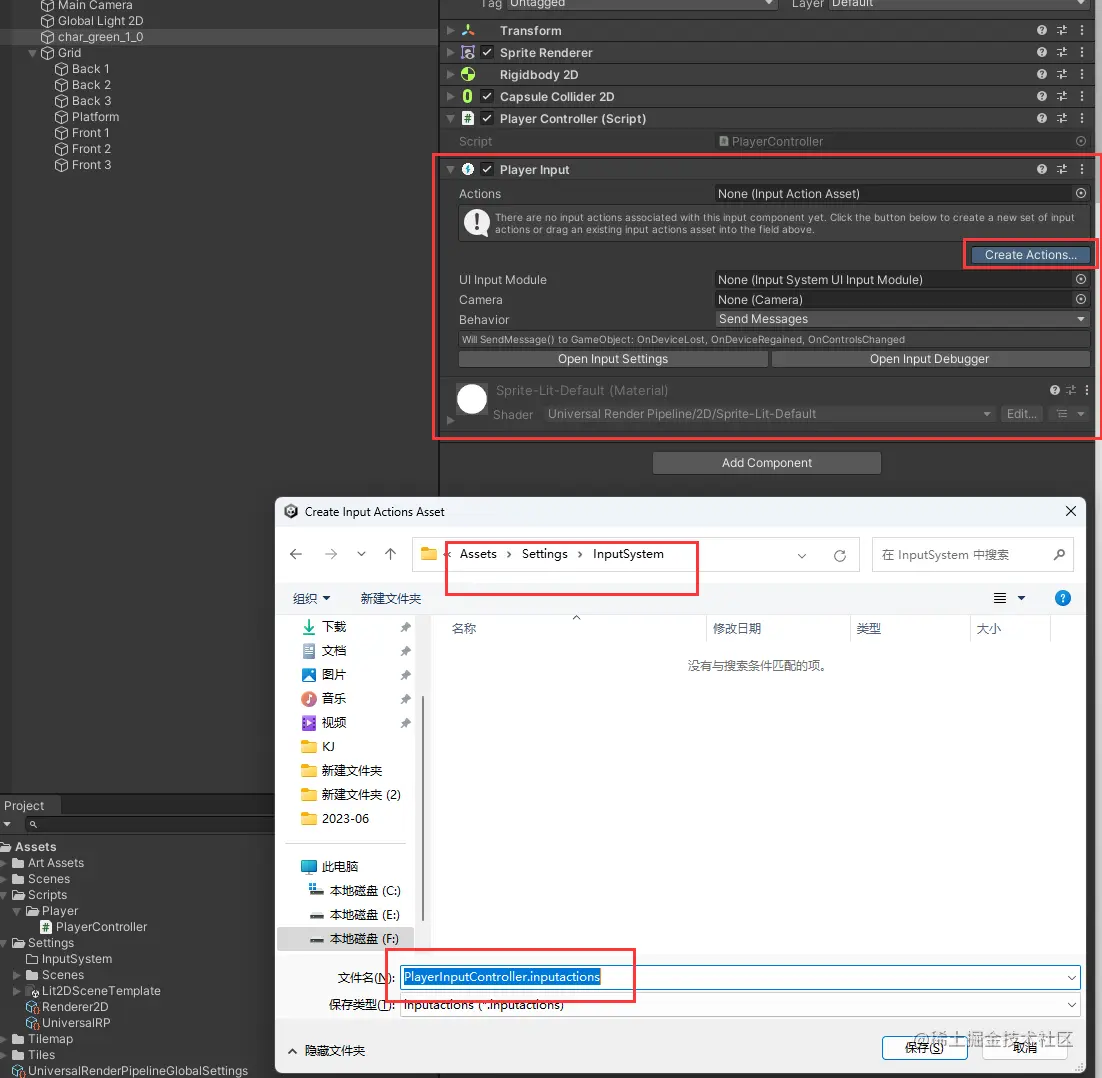Select This PC (此电脑) in the sidebar
This screenshot has width=1102, height=1078.
(340, 866)
